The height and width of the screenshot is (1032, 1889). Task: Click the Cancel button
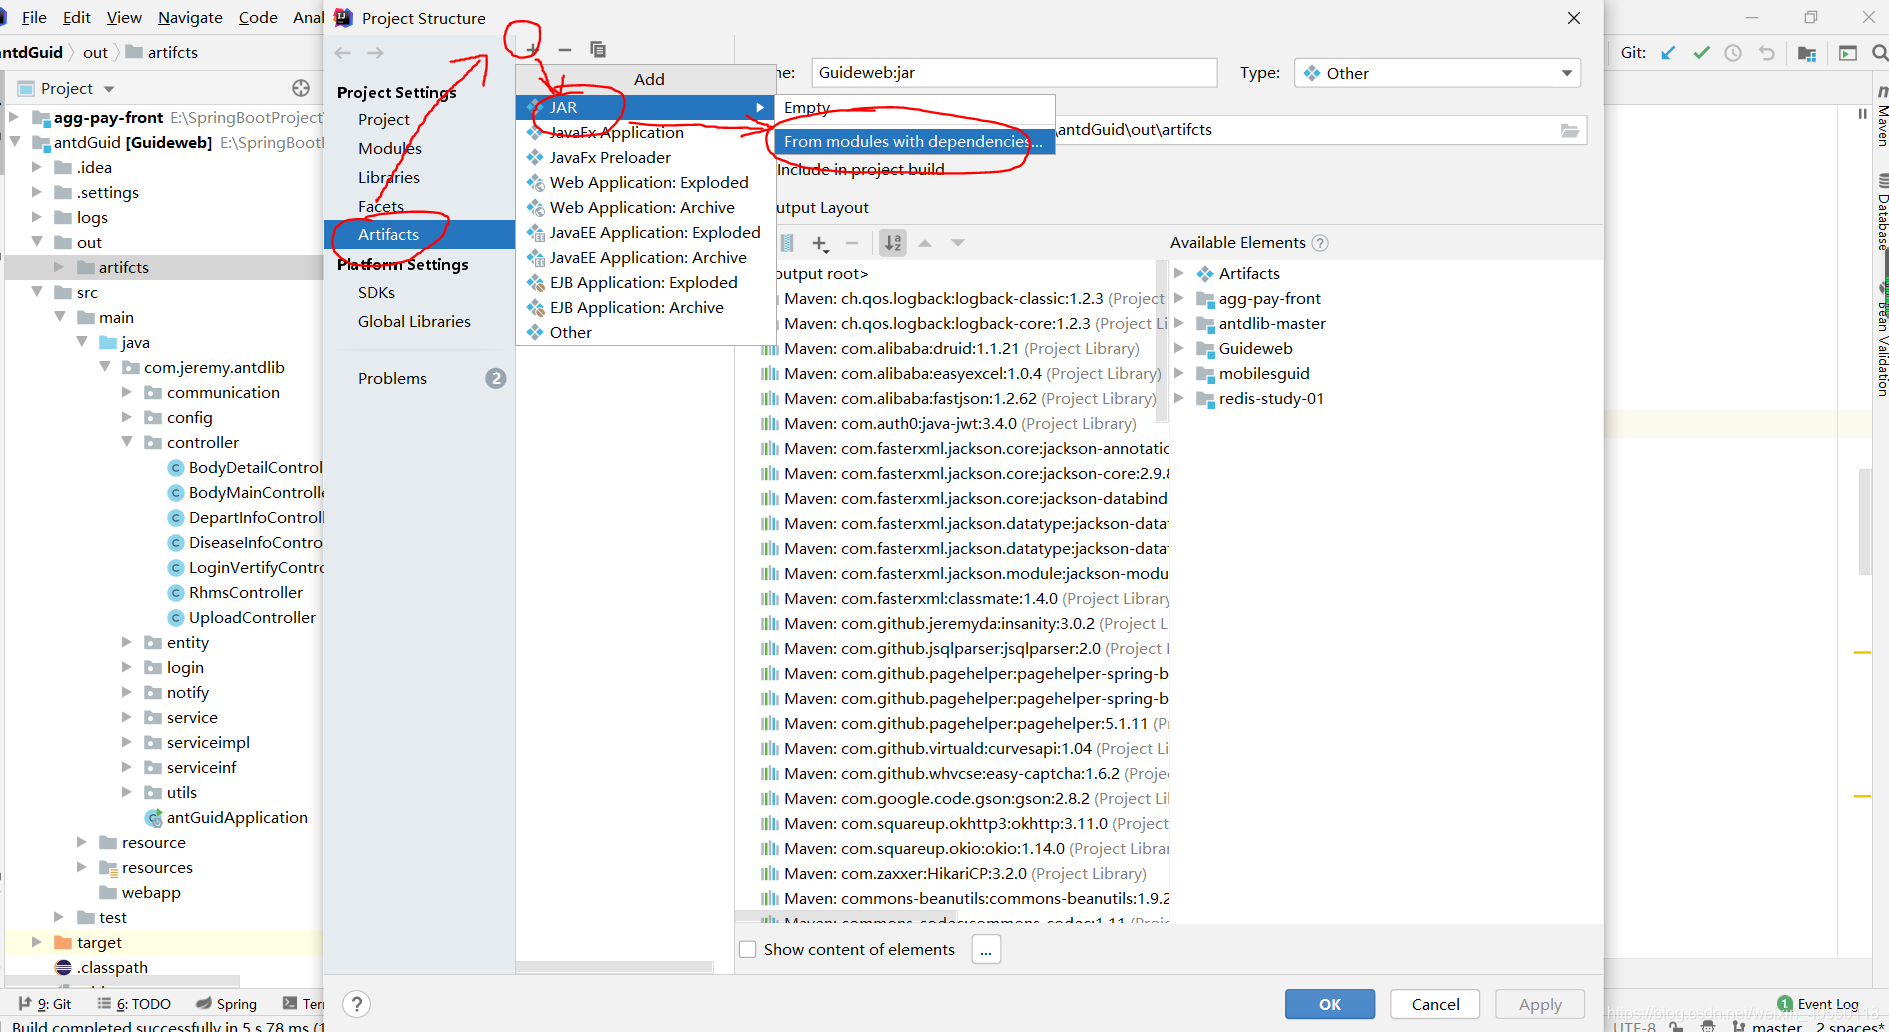tap(1435, 1004)
